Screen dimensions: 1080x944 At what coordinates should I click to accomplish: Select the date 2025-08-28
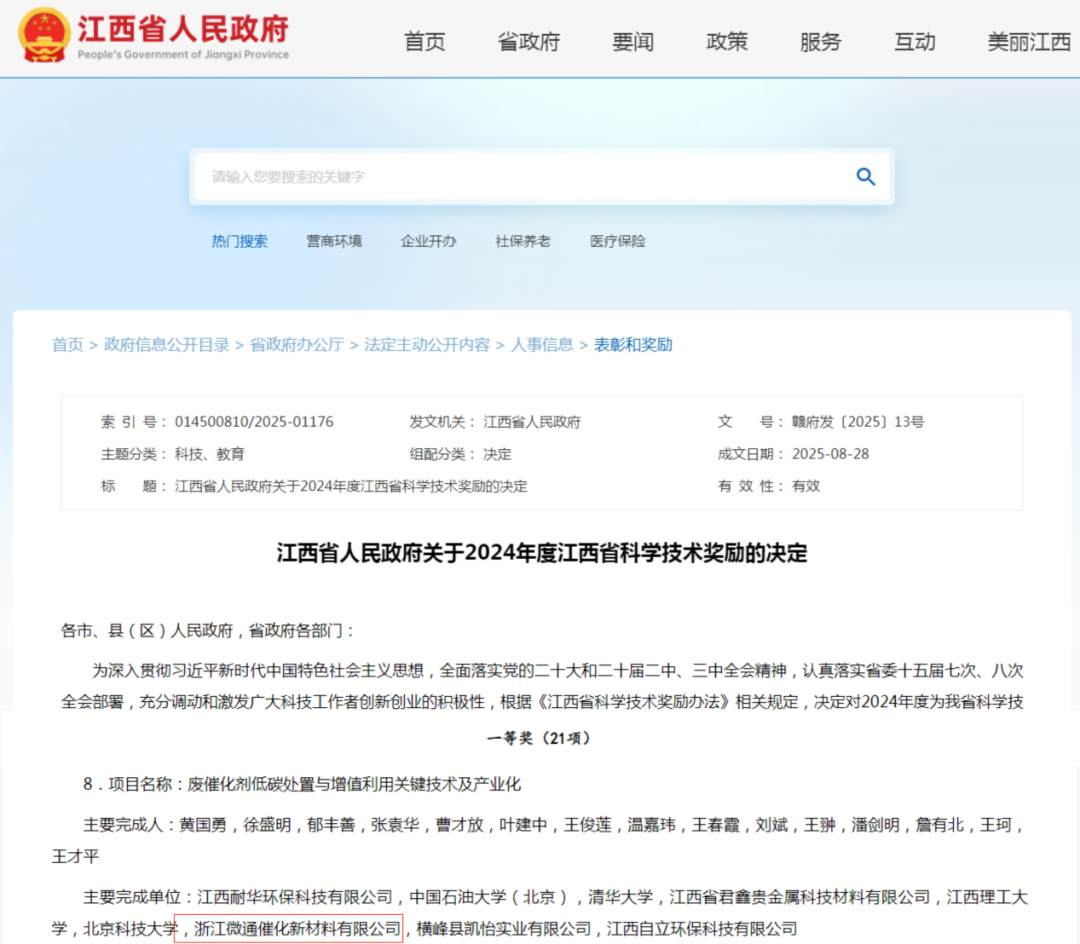point(830,454)
